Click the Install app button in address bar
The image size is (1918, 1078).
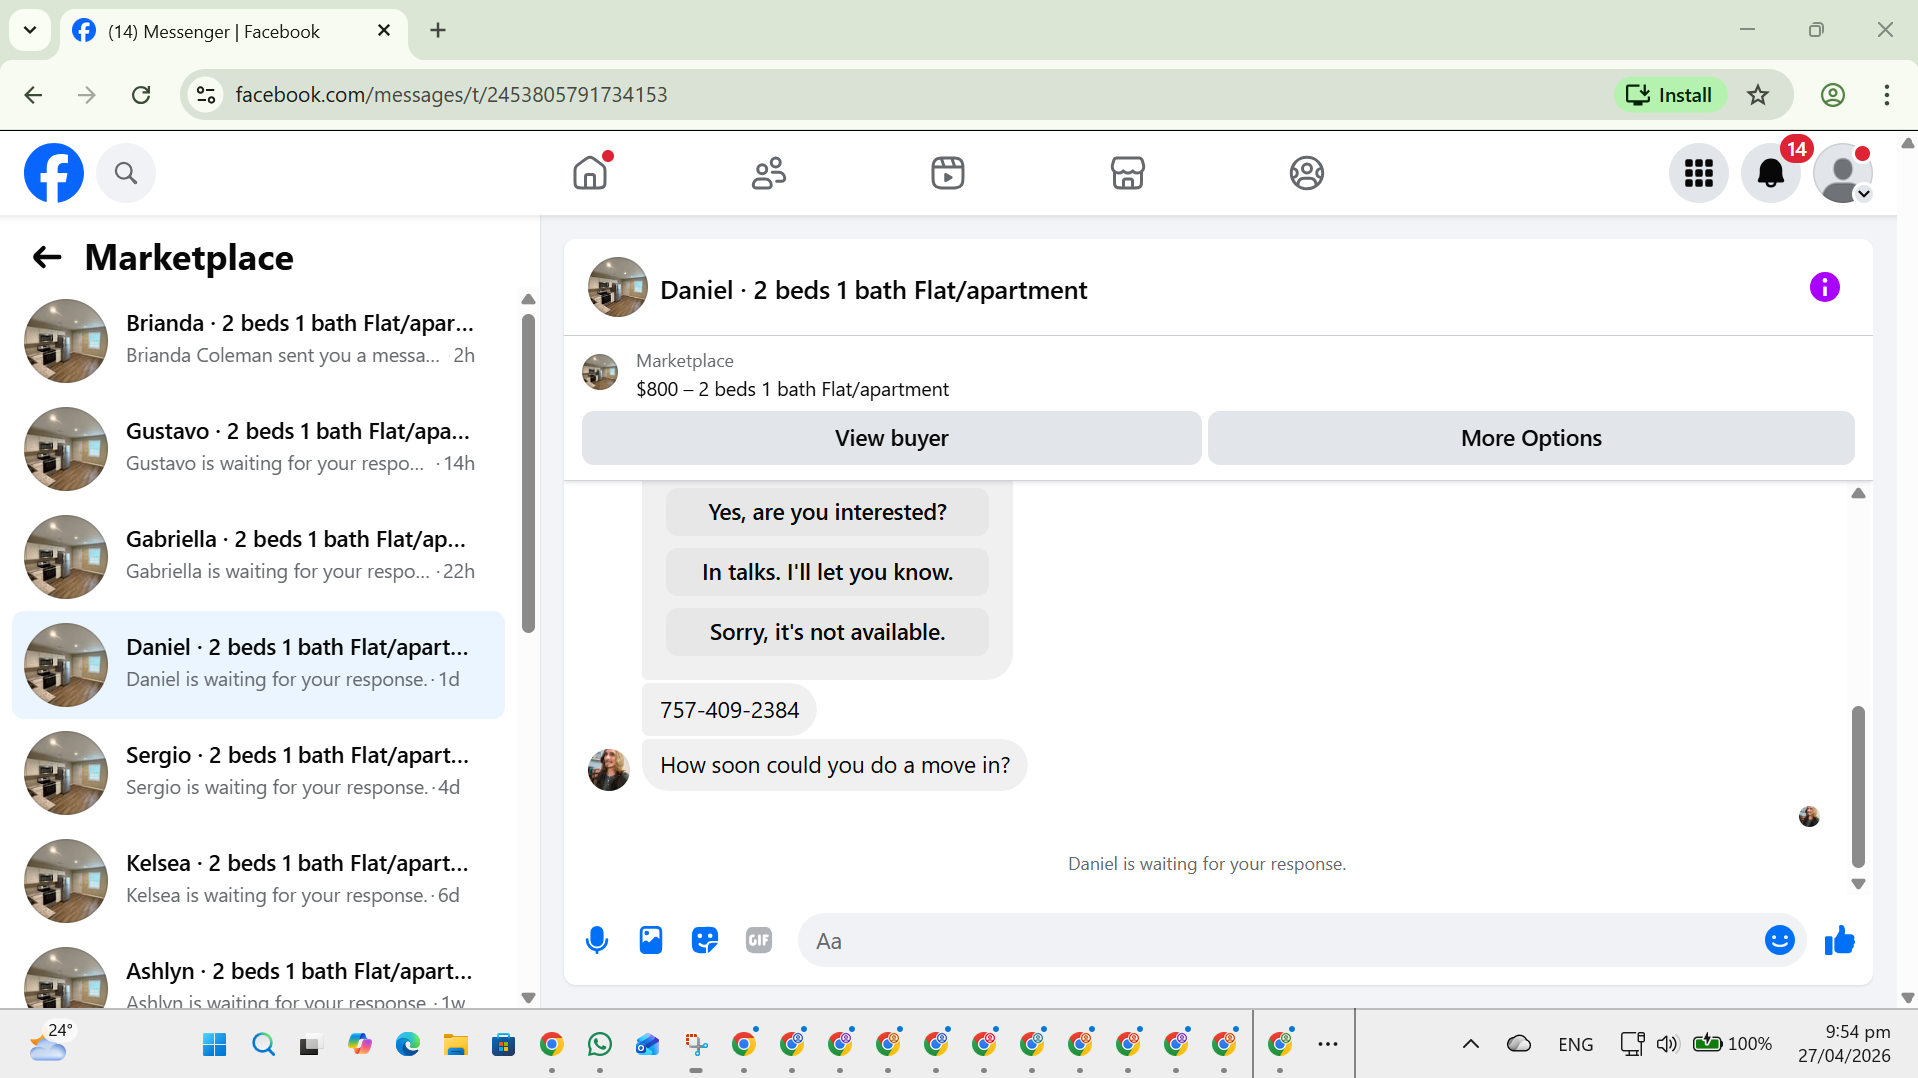[x=1669, y=95]
